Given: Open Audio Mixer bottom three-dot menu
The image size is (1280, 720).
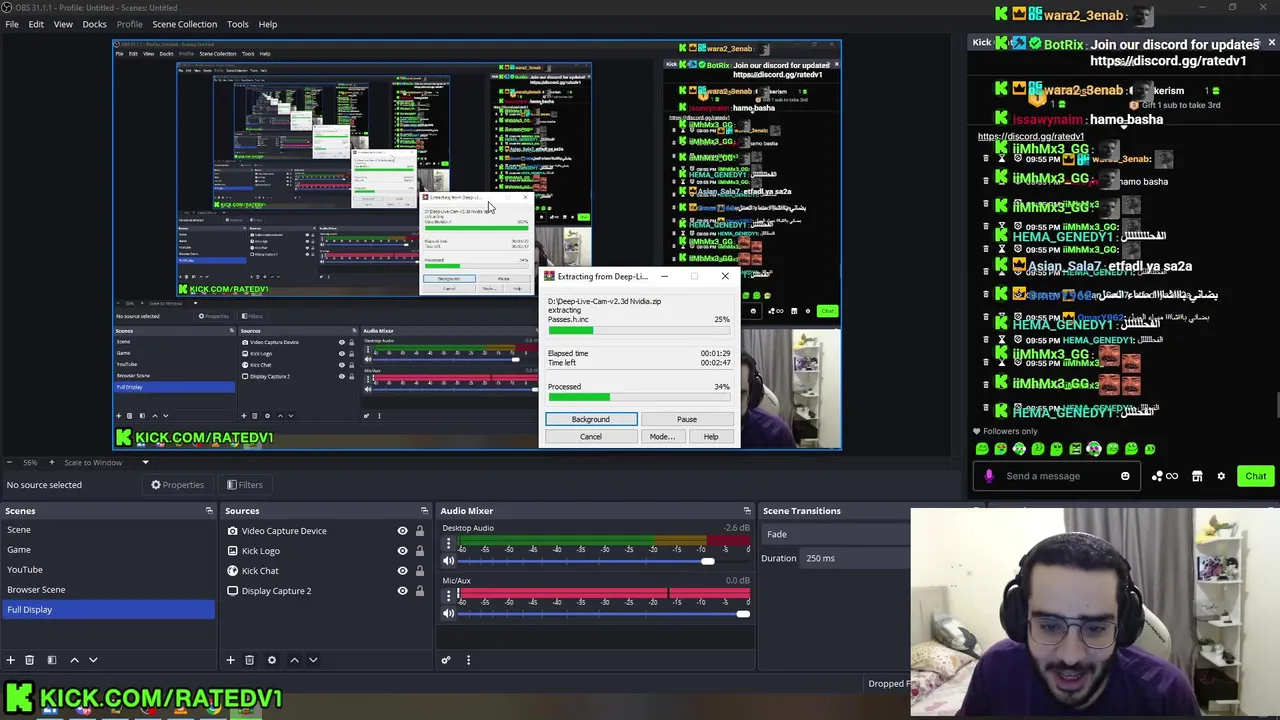Looking at the screenshot, I should pos(468,660).
